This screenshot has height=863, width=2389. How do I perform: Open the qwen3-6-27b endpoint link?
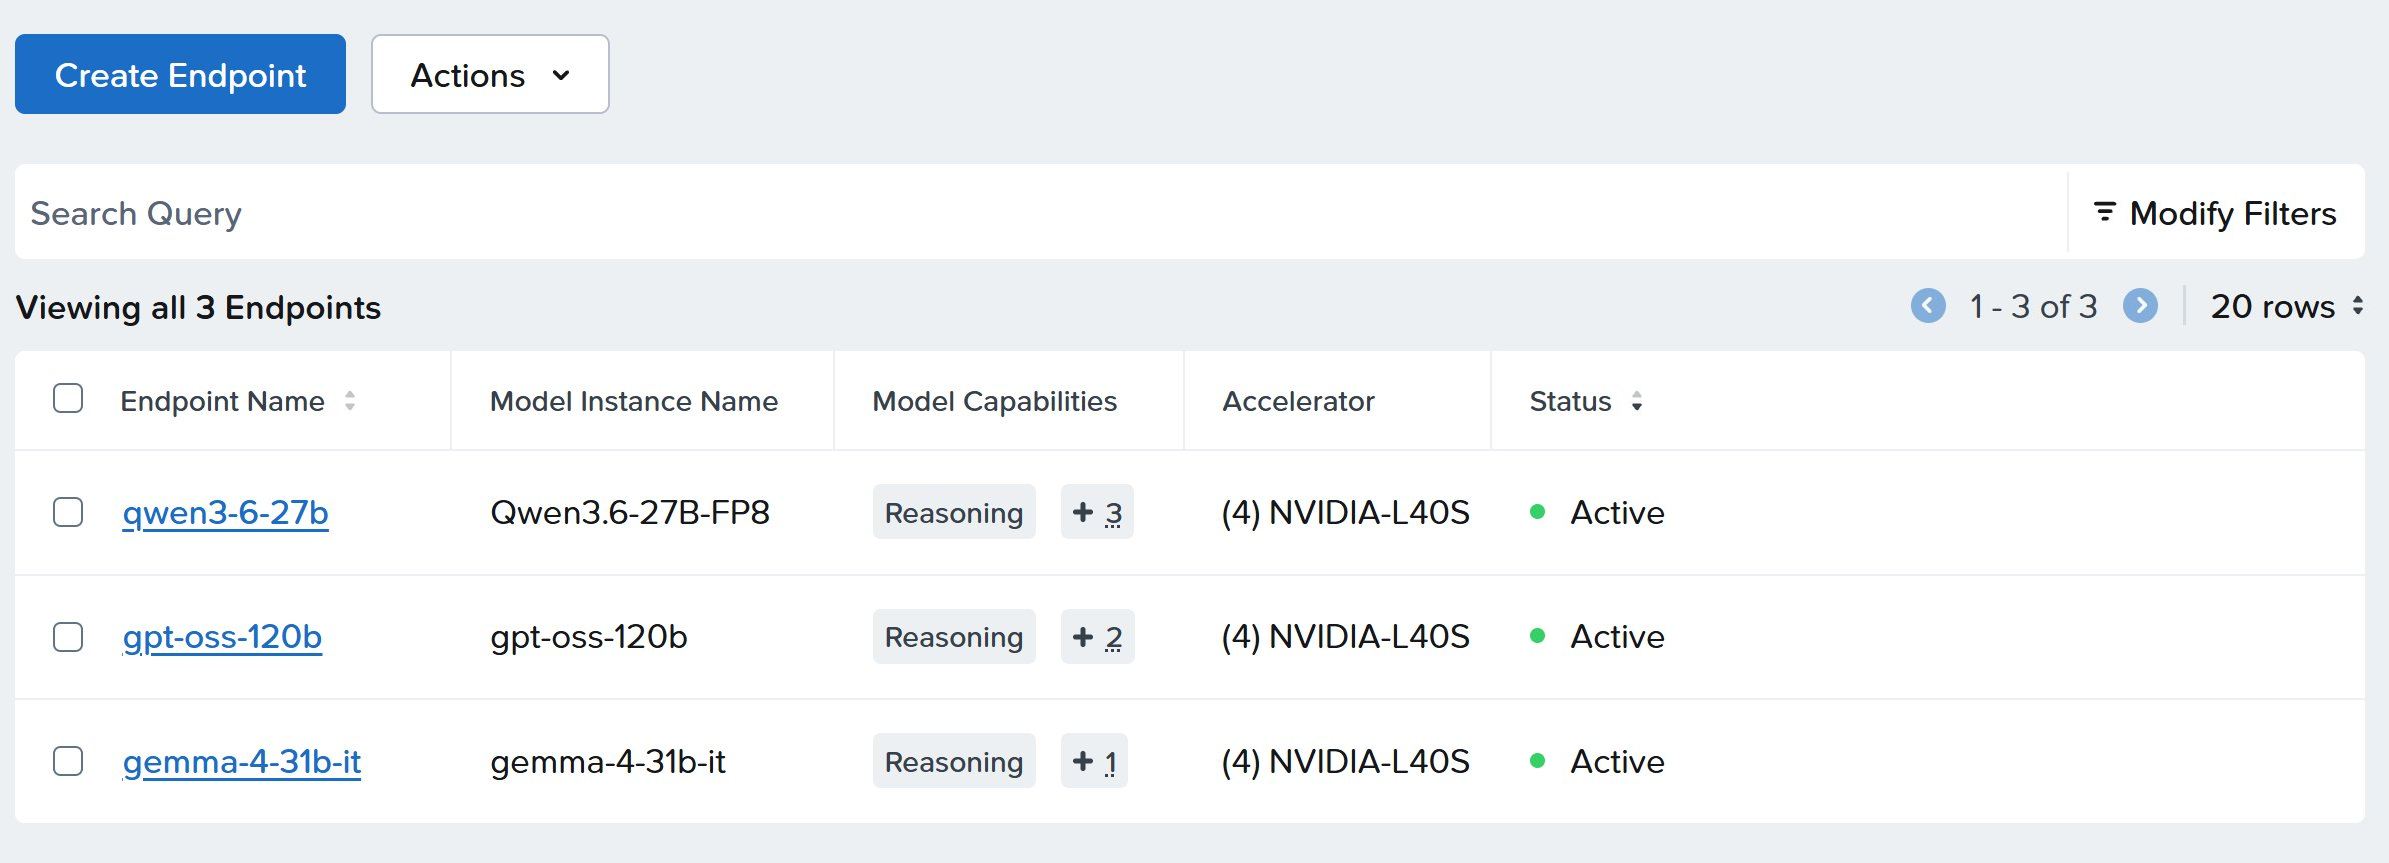coord(225,512)
